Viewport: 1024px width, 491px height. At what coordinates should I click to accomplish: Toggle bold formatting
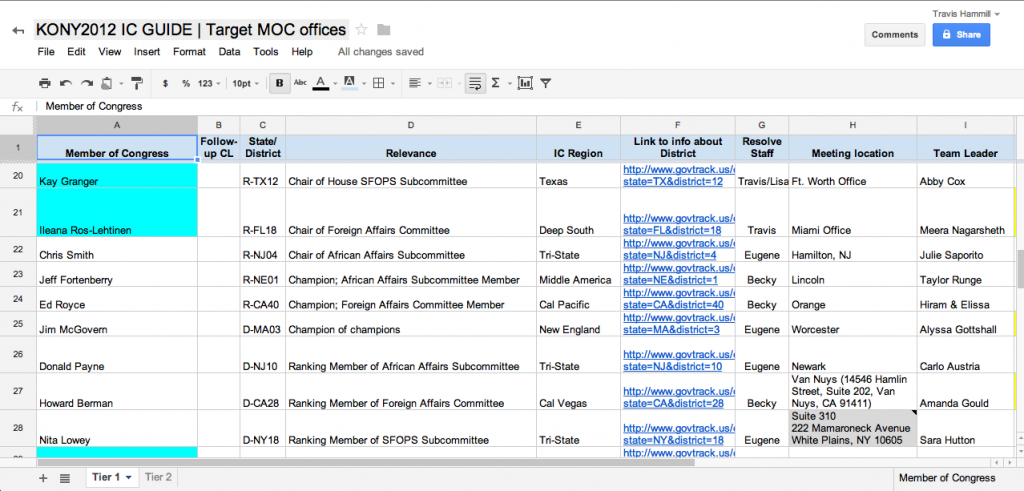click(x=280, y=84)
